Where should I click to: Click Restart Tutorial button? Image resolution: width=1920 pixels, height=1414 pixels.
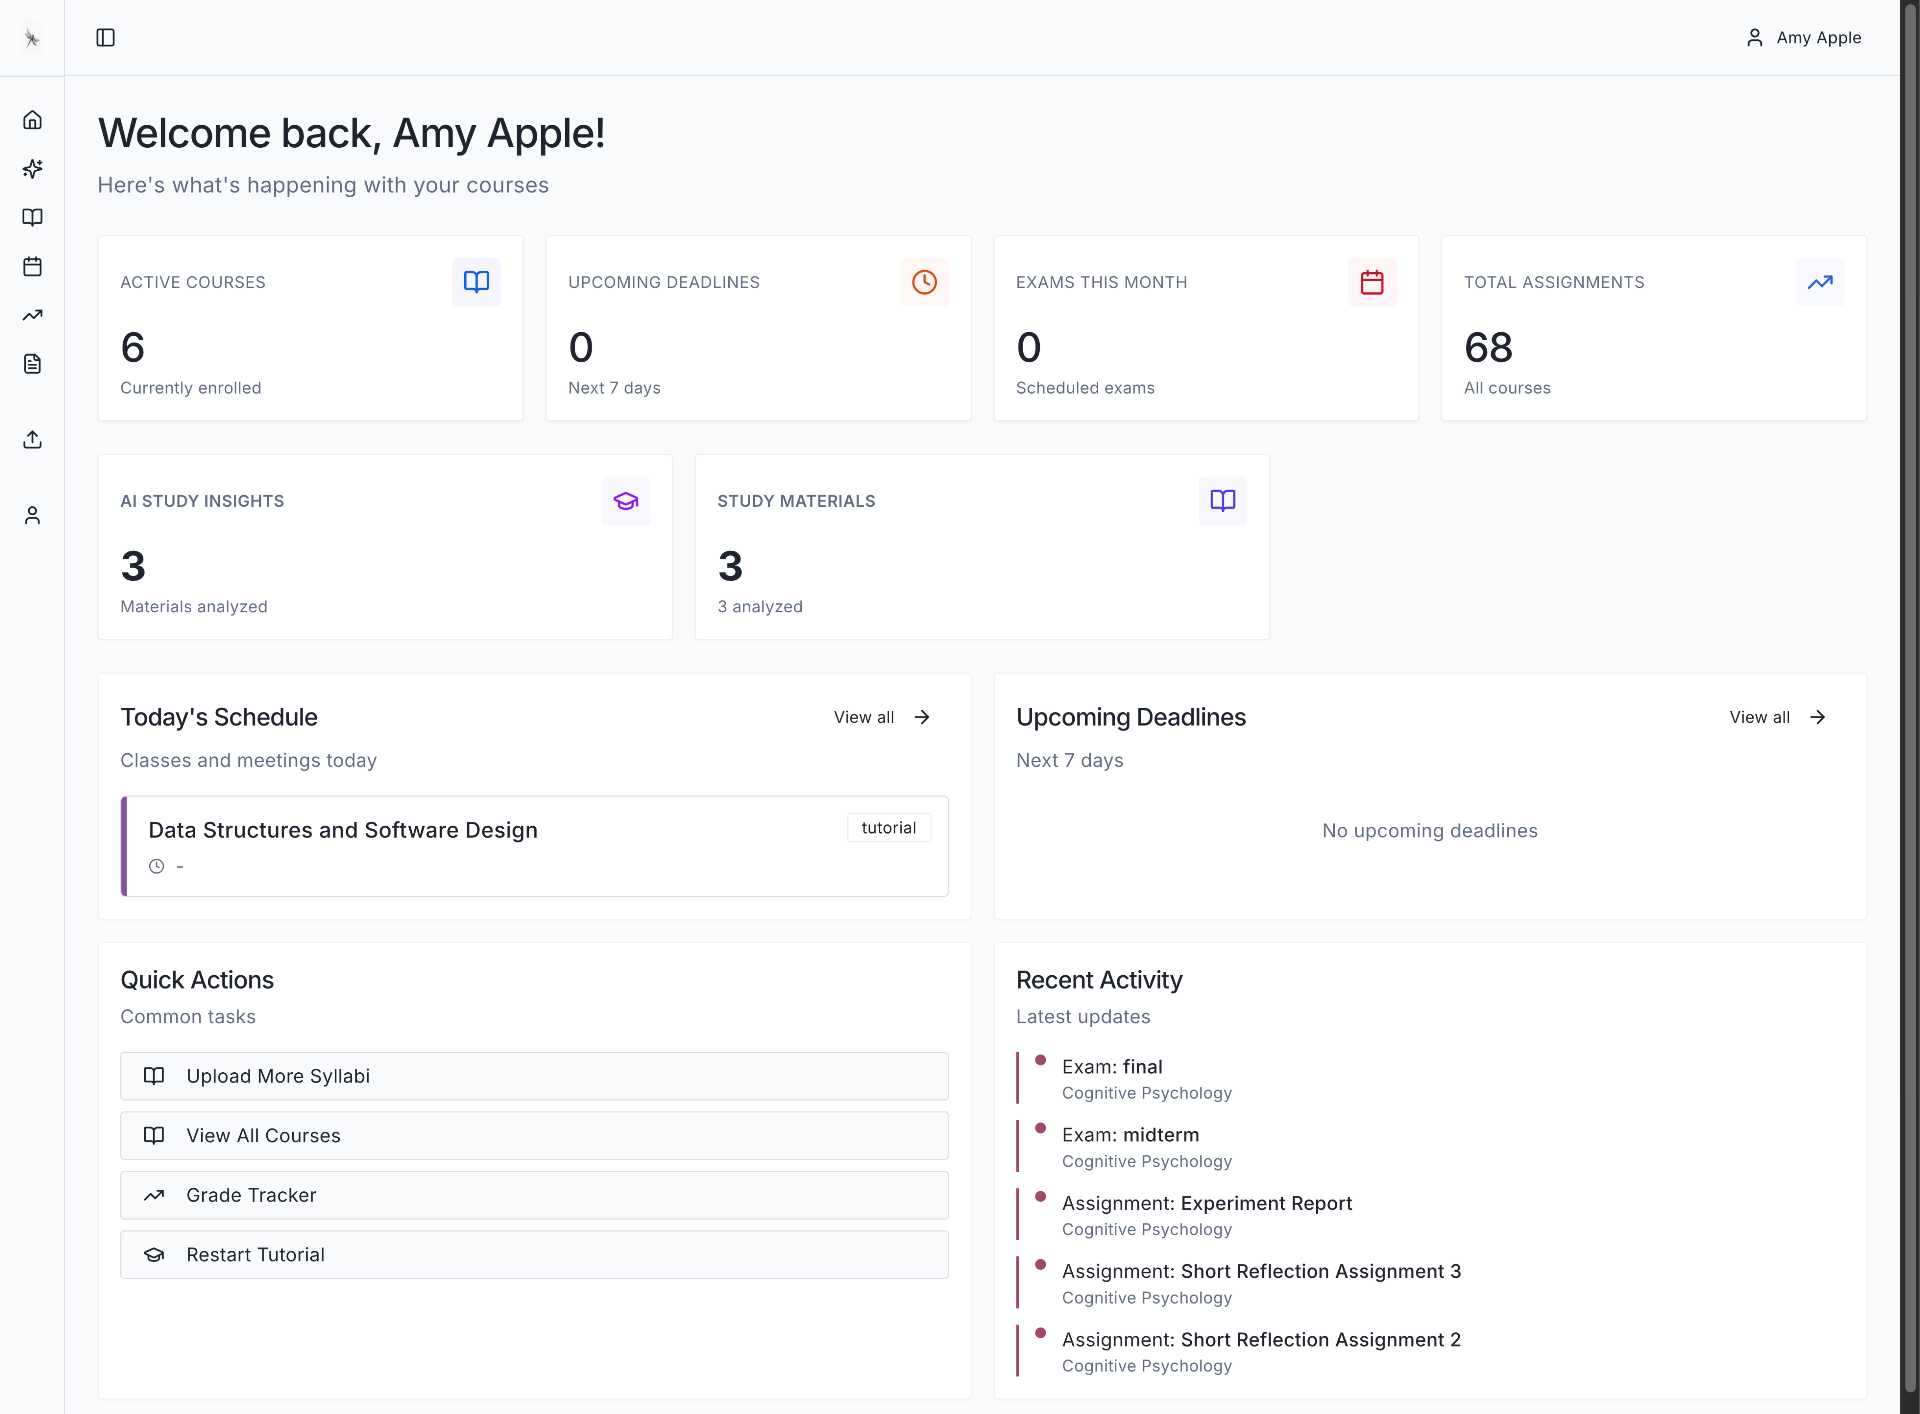coord(534,1255)
